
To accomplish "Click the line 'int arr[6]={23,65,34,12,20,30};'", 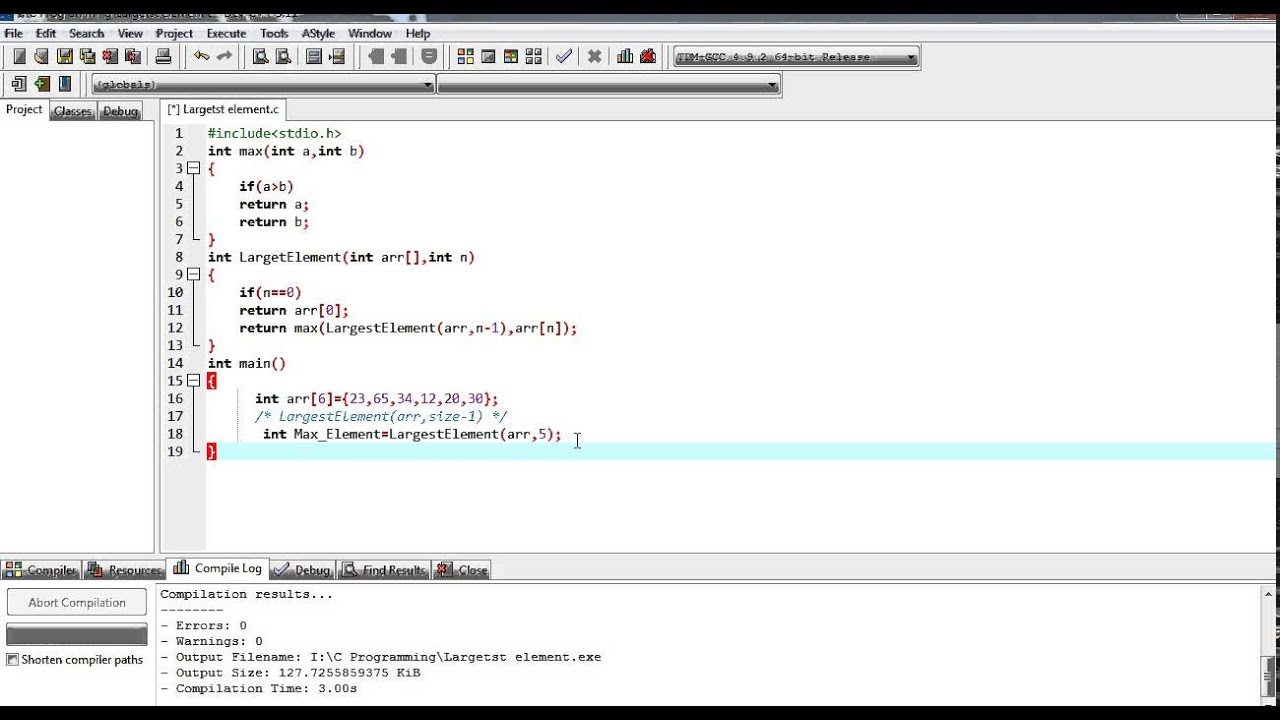I will click(376, 398).
